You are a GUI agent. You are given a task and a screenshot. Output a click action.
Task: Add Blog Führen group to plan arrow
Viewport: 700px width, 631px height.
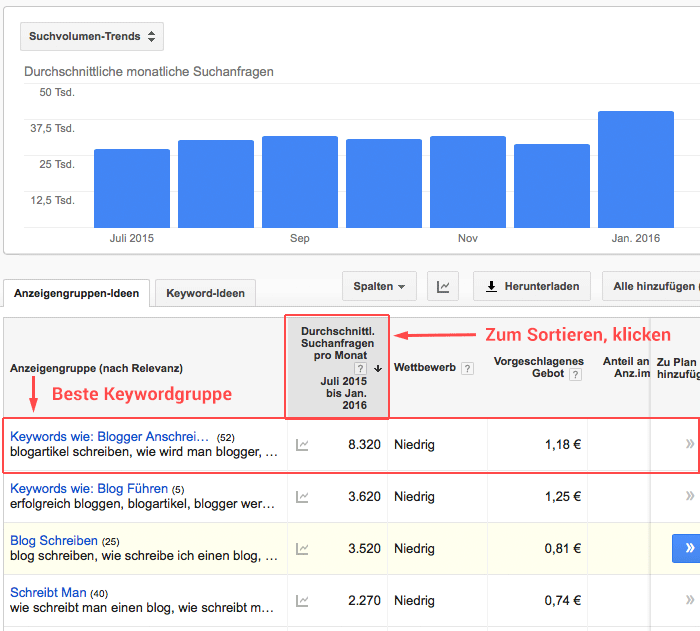point(690,496)
